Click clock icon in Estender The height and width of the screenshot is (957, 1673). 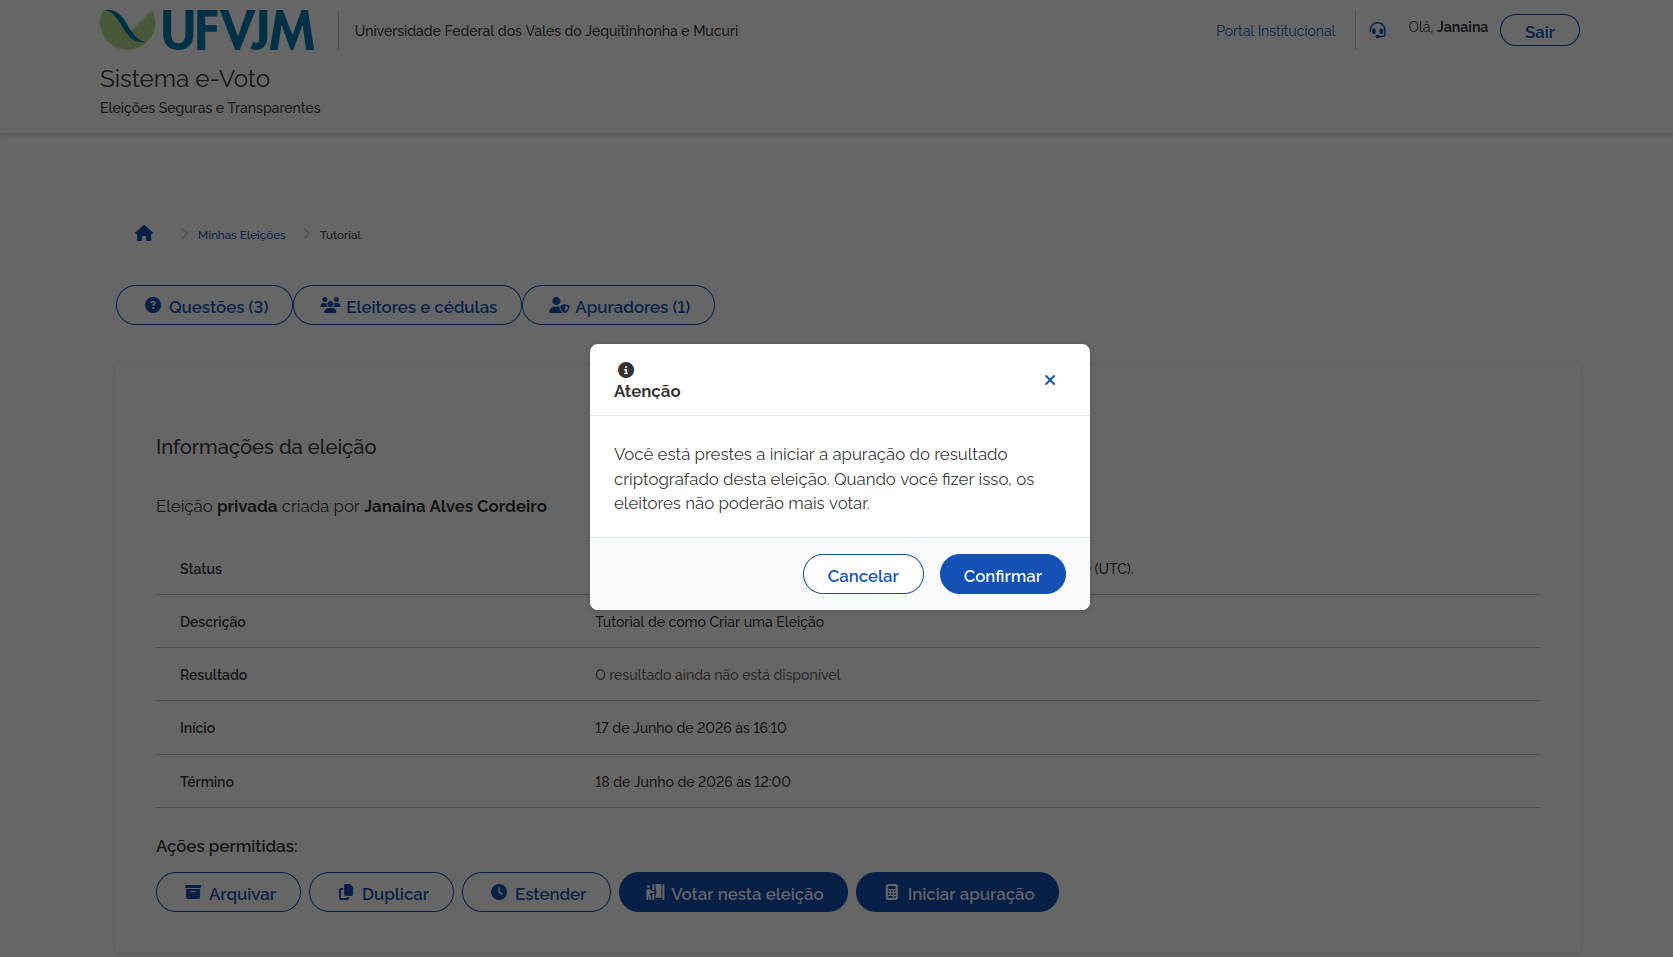point(499,892)
